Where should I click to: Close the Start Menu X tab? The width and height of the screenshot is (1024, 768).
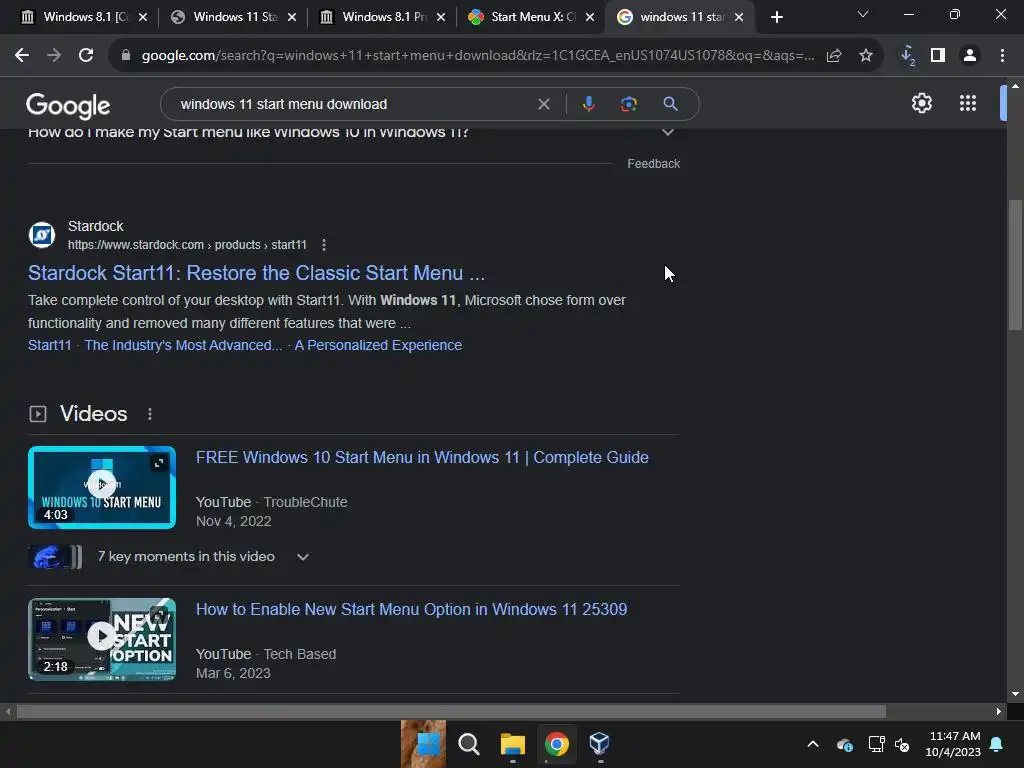pyautogui.click(x=590, y=17)
